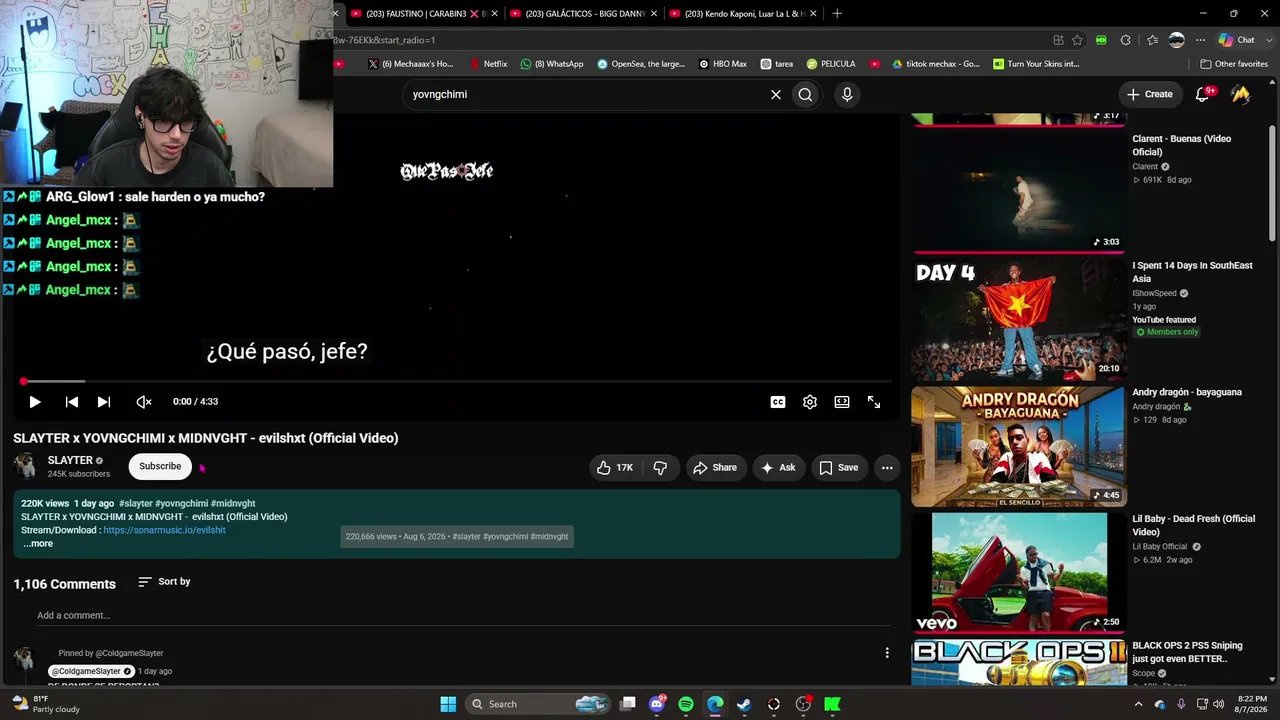The width and height of the screenshot is (1280, 720).
Task: Subscribe to the SLAYTER channel
Action: (x=160, y=466)
